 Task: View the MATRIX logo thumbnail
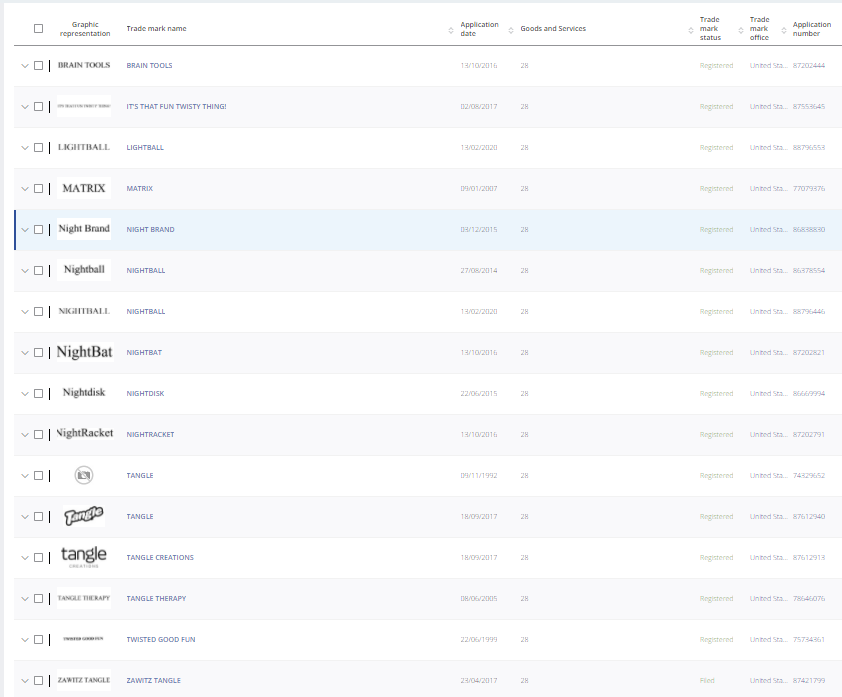pos(84,188)
